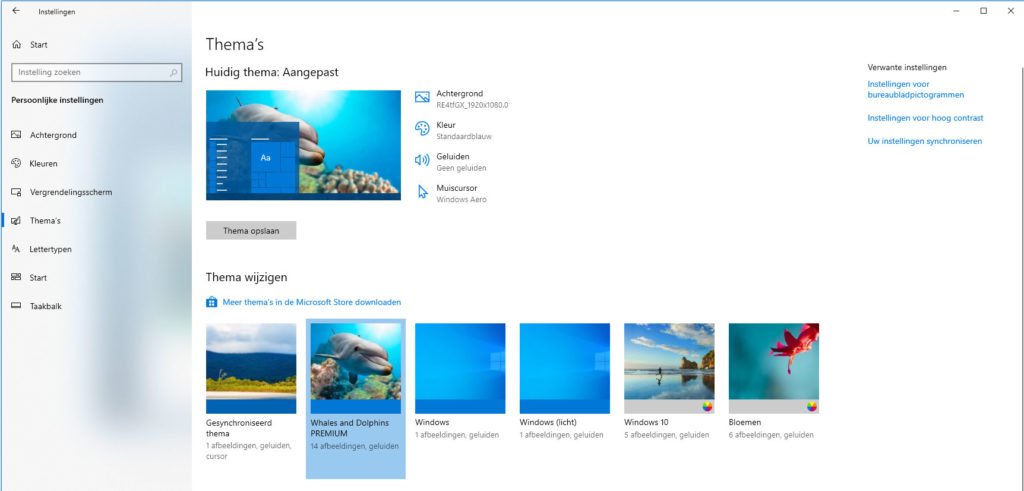The height and width of the screenshot is (491, 1024).
Task: Open Start settings page under Lettertypen
Action: [38, 278]
